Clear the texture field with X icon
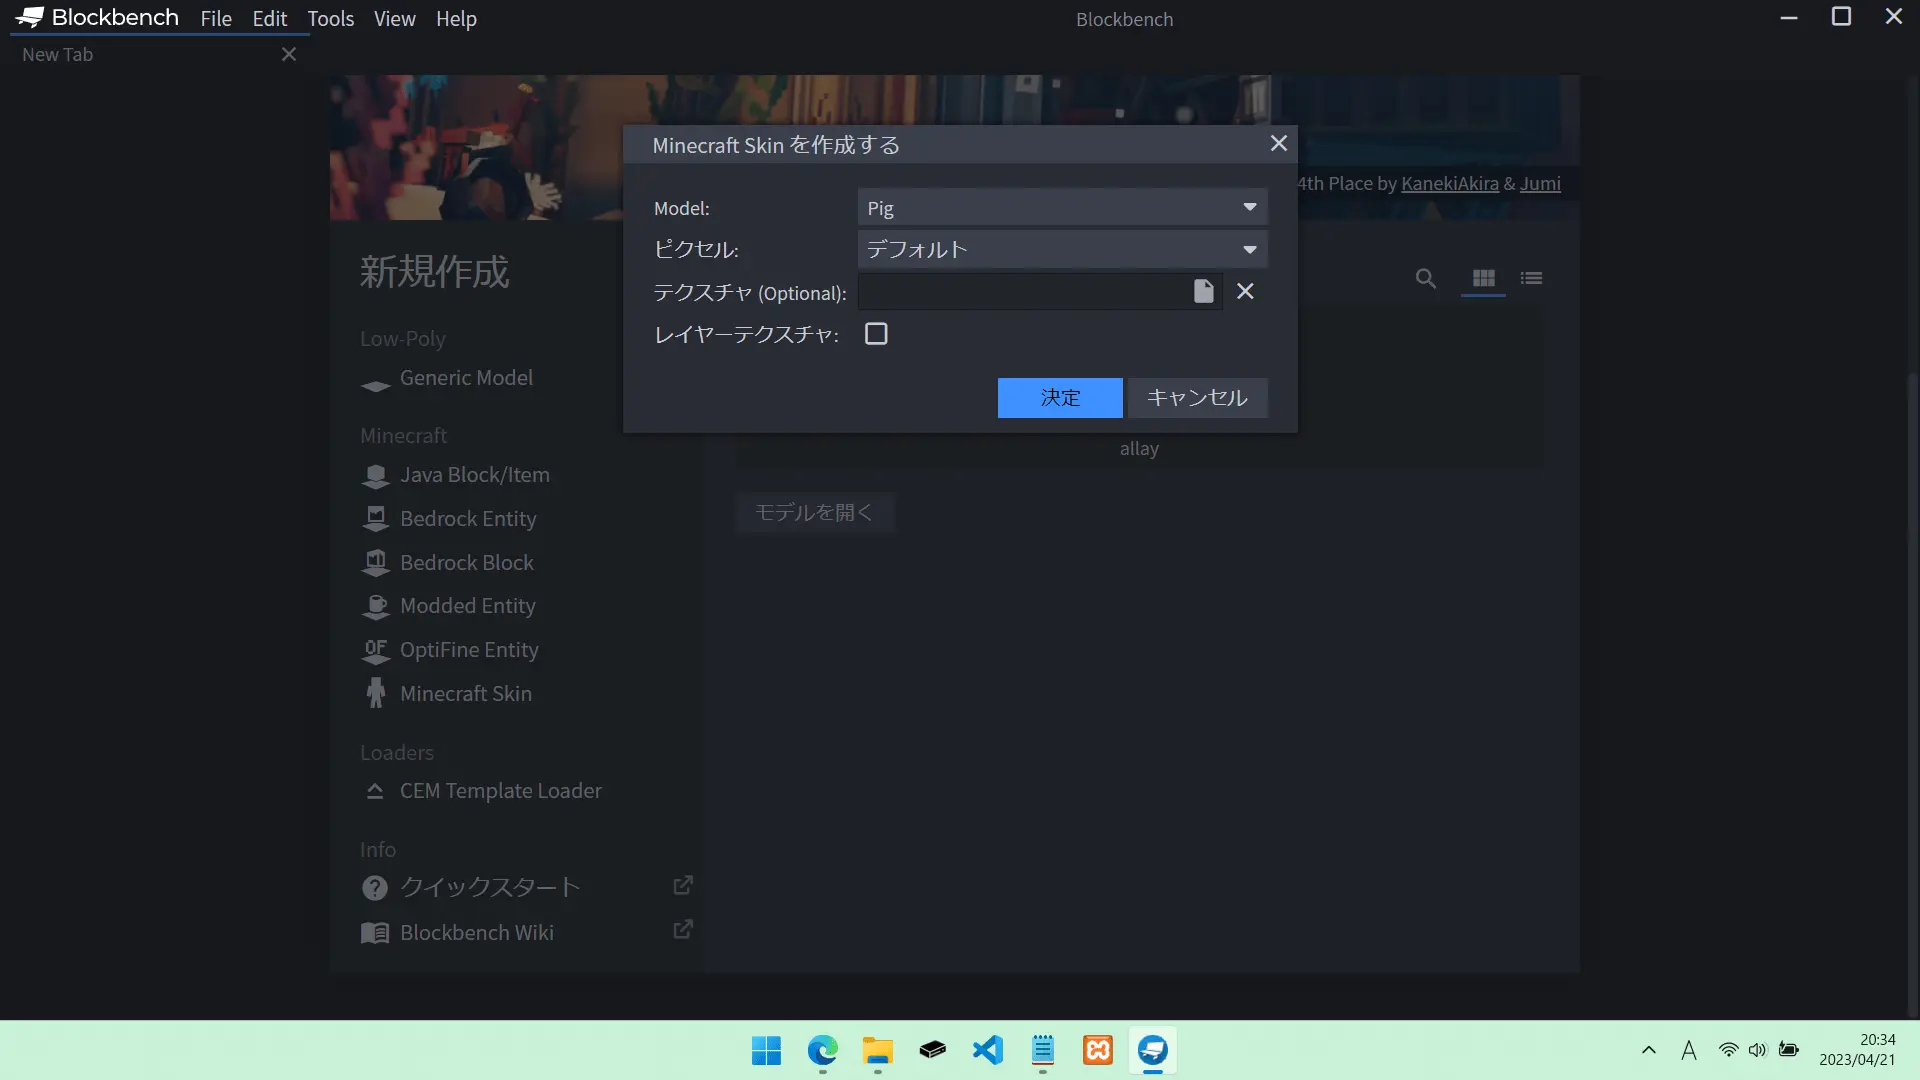 click(x=1245, y=291)
